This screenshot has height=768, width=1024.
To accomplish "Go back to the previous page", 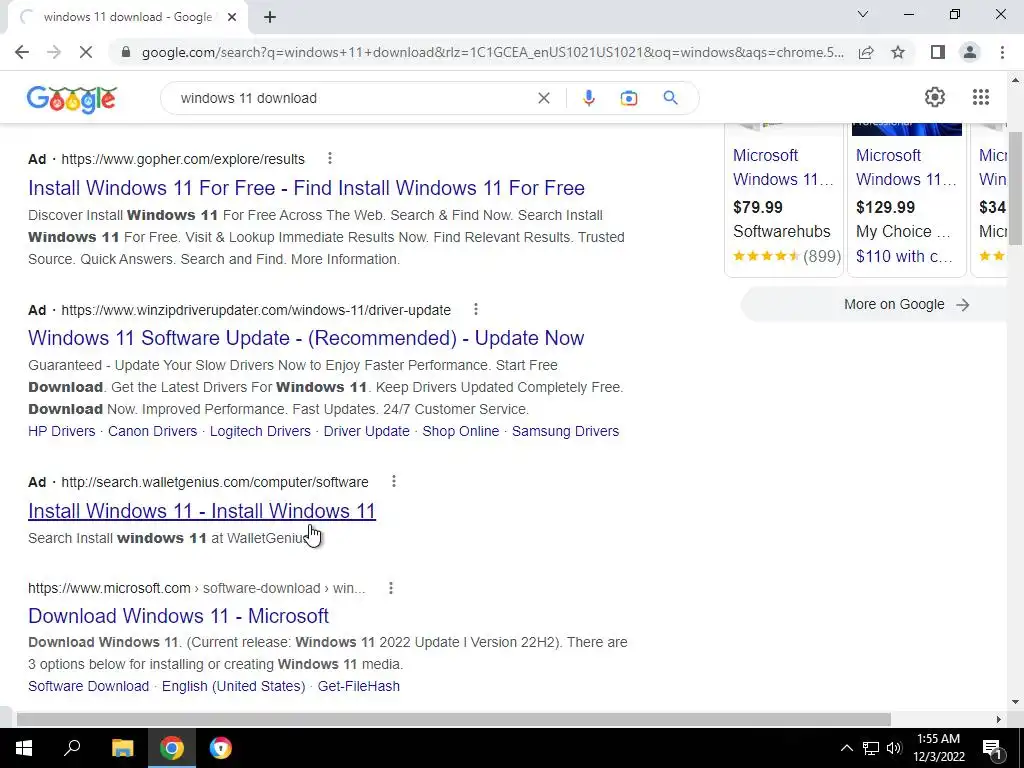I will coord(22,52).
